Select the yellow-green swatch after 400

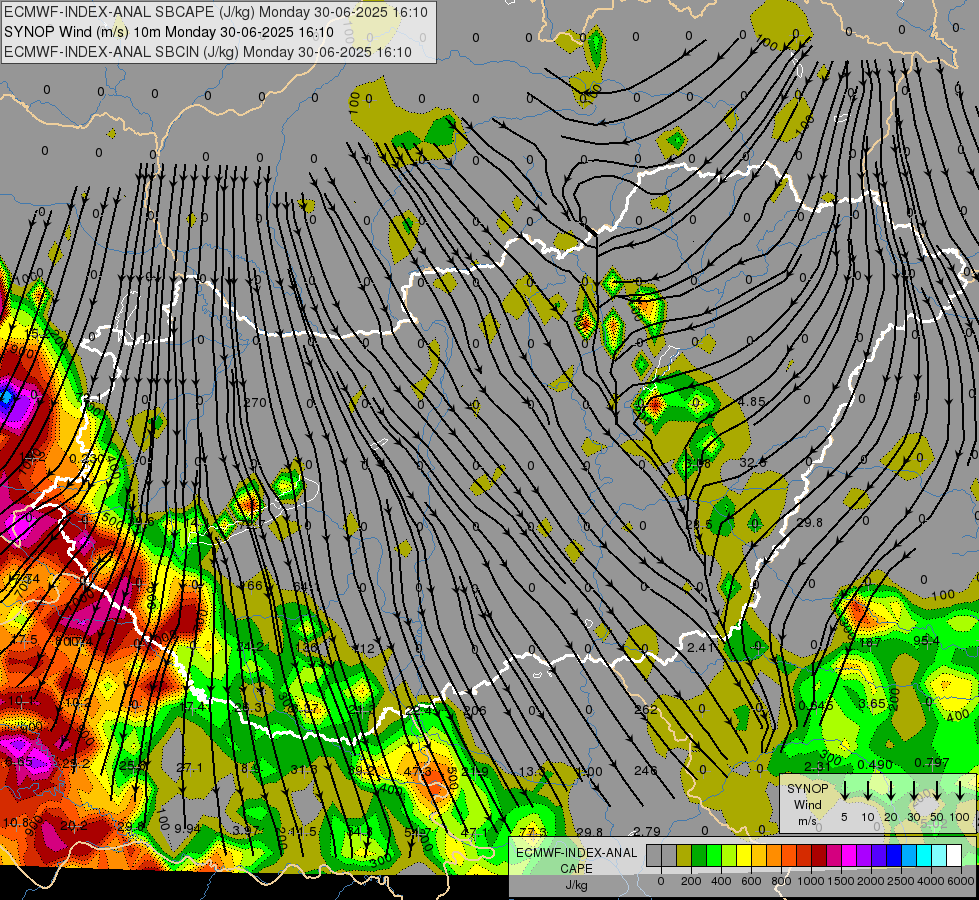coord(729,855)
